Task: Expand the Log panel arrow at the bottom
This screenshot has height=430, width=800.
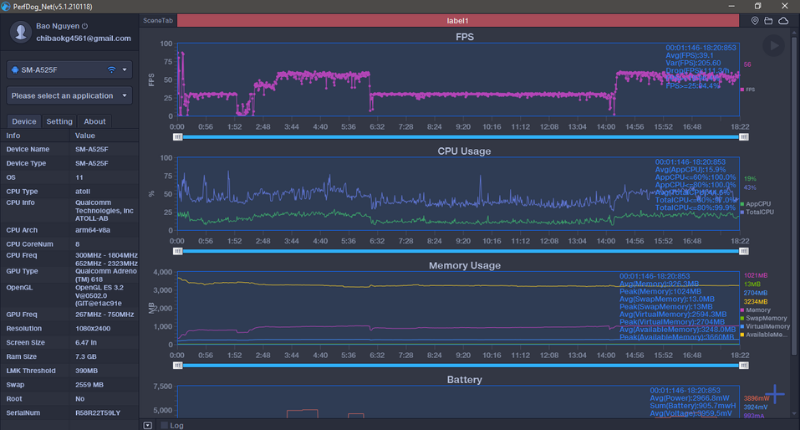Action: coord(148,424)
